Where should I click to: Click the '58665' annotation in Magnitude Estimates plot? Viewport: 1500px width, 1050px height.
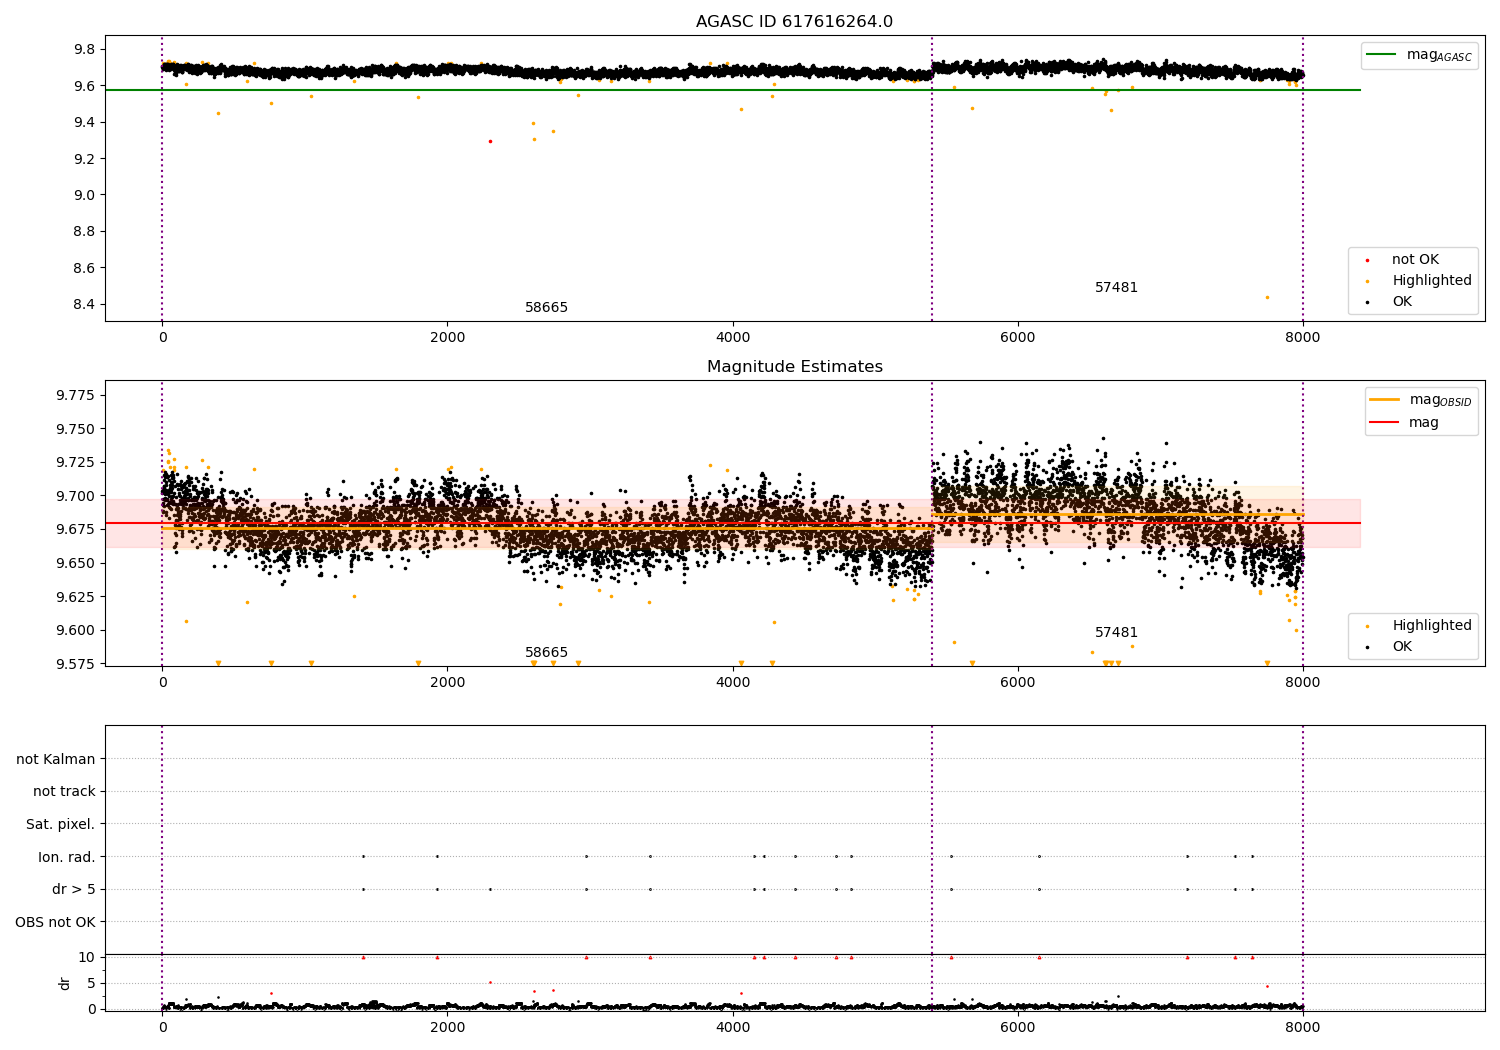(546, 653)
